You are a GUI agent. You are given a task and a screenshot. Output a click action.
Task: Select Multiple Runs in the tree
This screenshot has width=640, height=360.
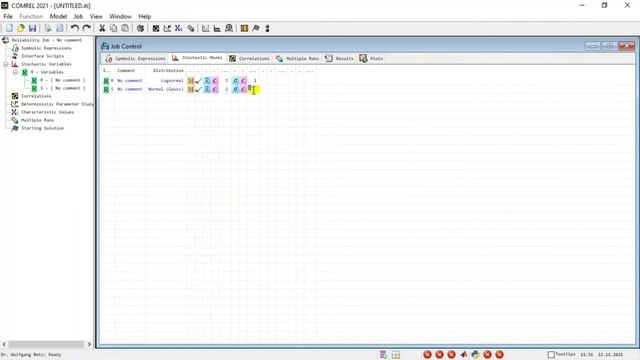pos(37,120)
